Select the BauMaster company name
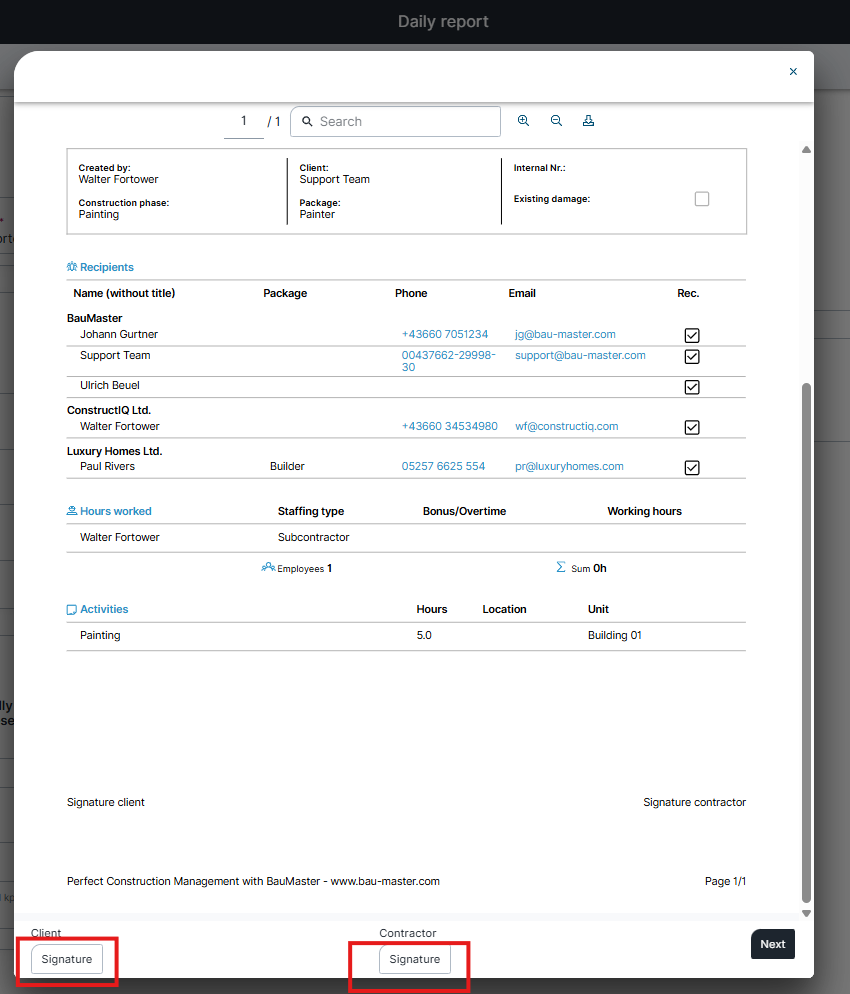Viewport: 850px width, 994px height. [x=94, y=318]
